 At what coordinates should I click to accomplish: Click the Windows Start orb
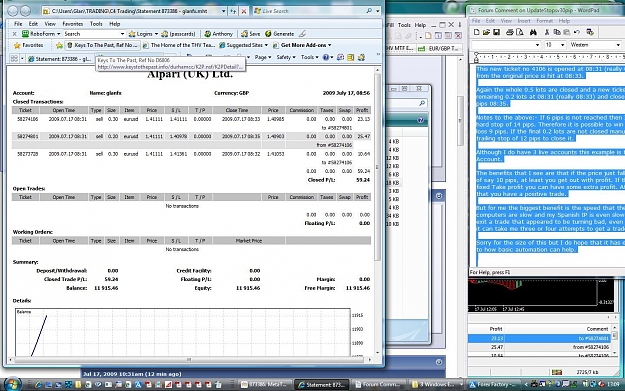[12, 384]
